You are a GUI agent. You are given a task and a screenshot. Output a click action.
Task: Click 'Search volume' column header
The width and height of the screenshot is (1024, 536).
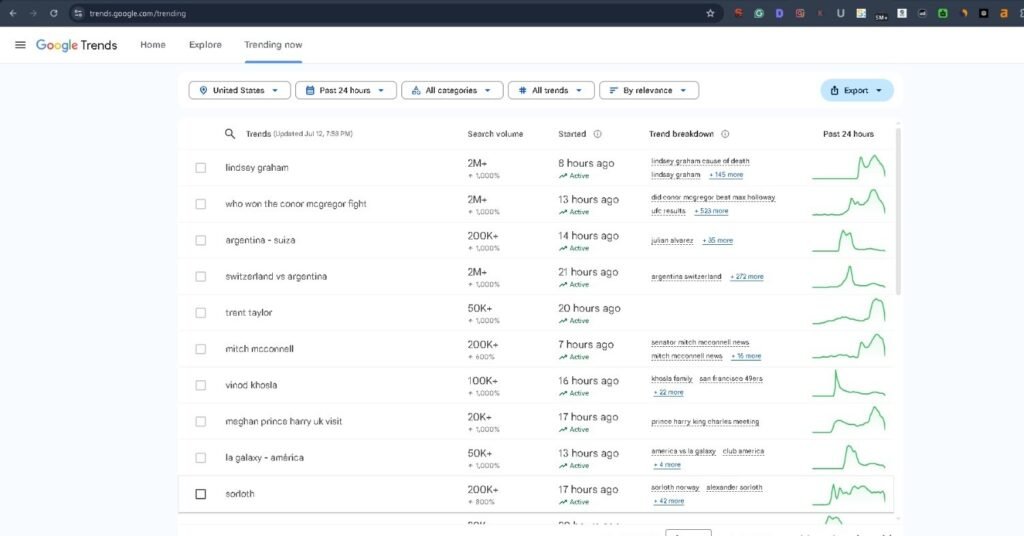[495, 134]
